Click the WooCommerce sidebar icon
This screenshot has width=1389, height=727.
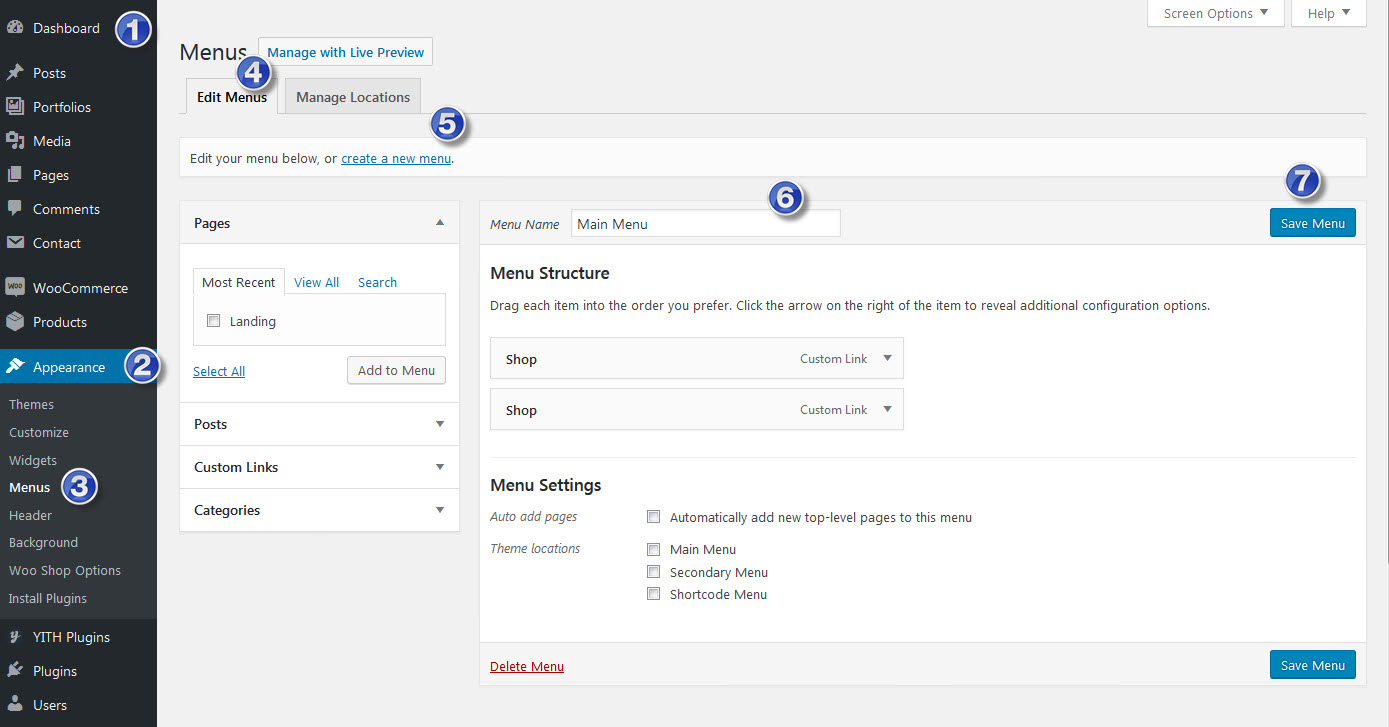point(15,288)
